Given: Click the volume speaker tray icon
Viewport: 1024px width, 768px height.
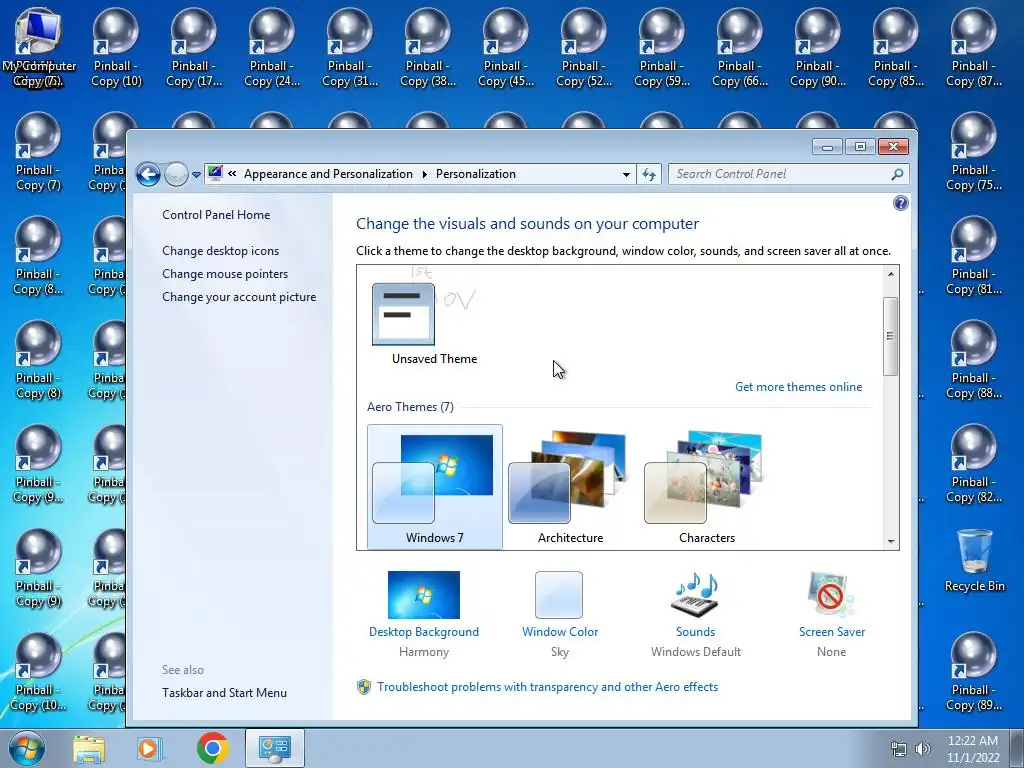Looking at the screenshot, I should coord(923,749).
